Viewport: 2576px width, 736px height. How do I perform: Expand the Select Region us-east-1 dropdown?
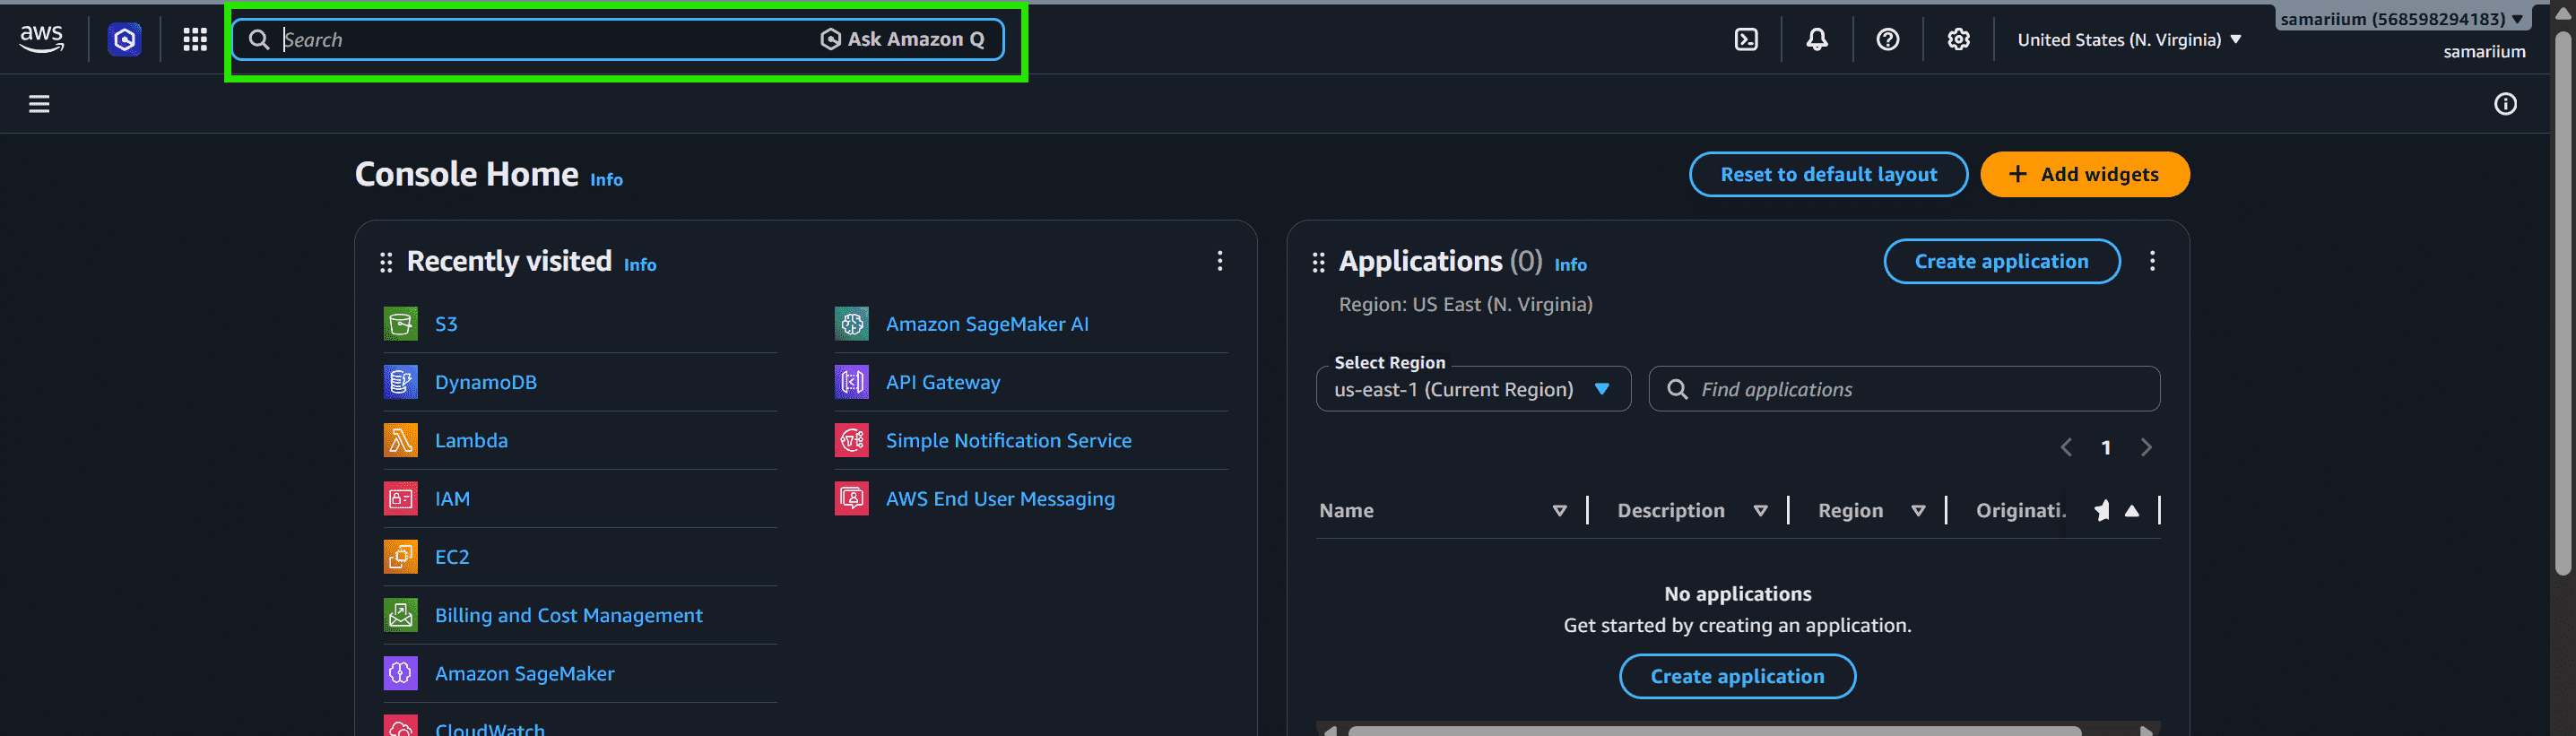coord(1473,389)
